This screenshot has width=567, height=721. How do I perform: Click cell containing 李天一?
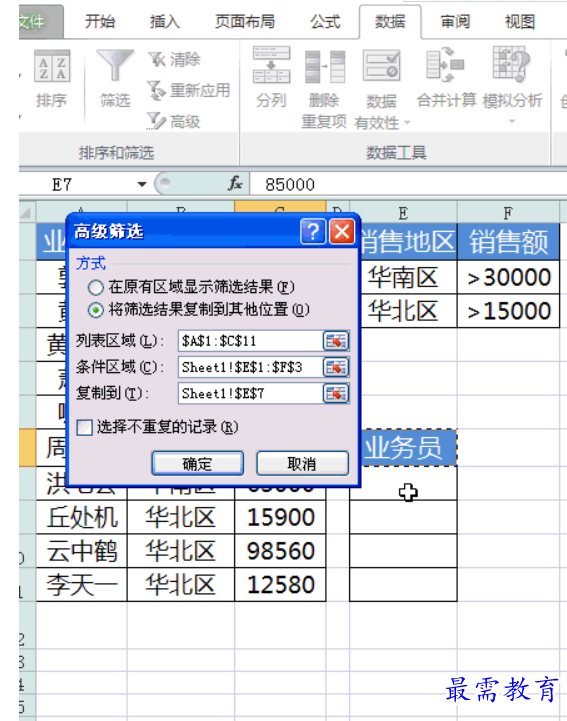coord(82,584)
